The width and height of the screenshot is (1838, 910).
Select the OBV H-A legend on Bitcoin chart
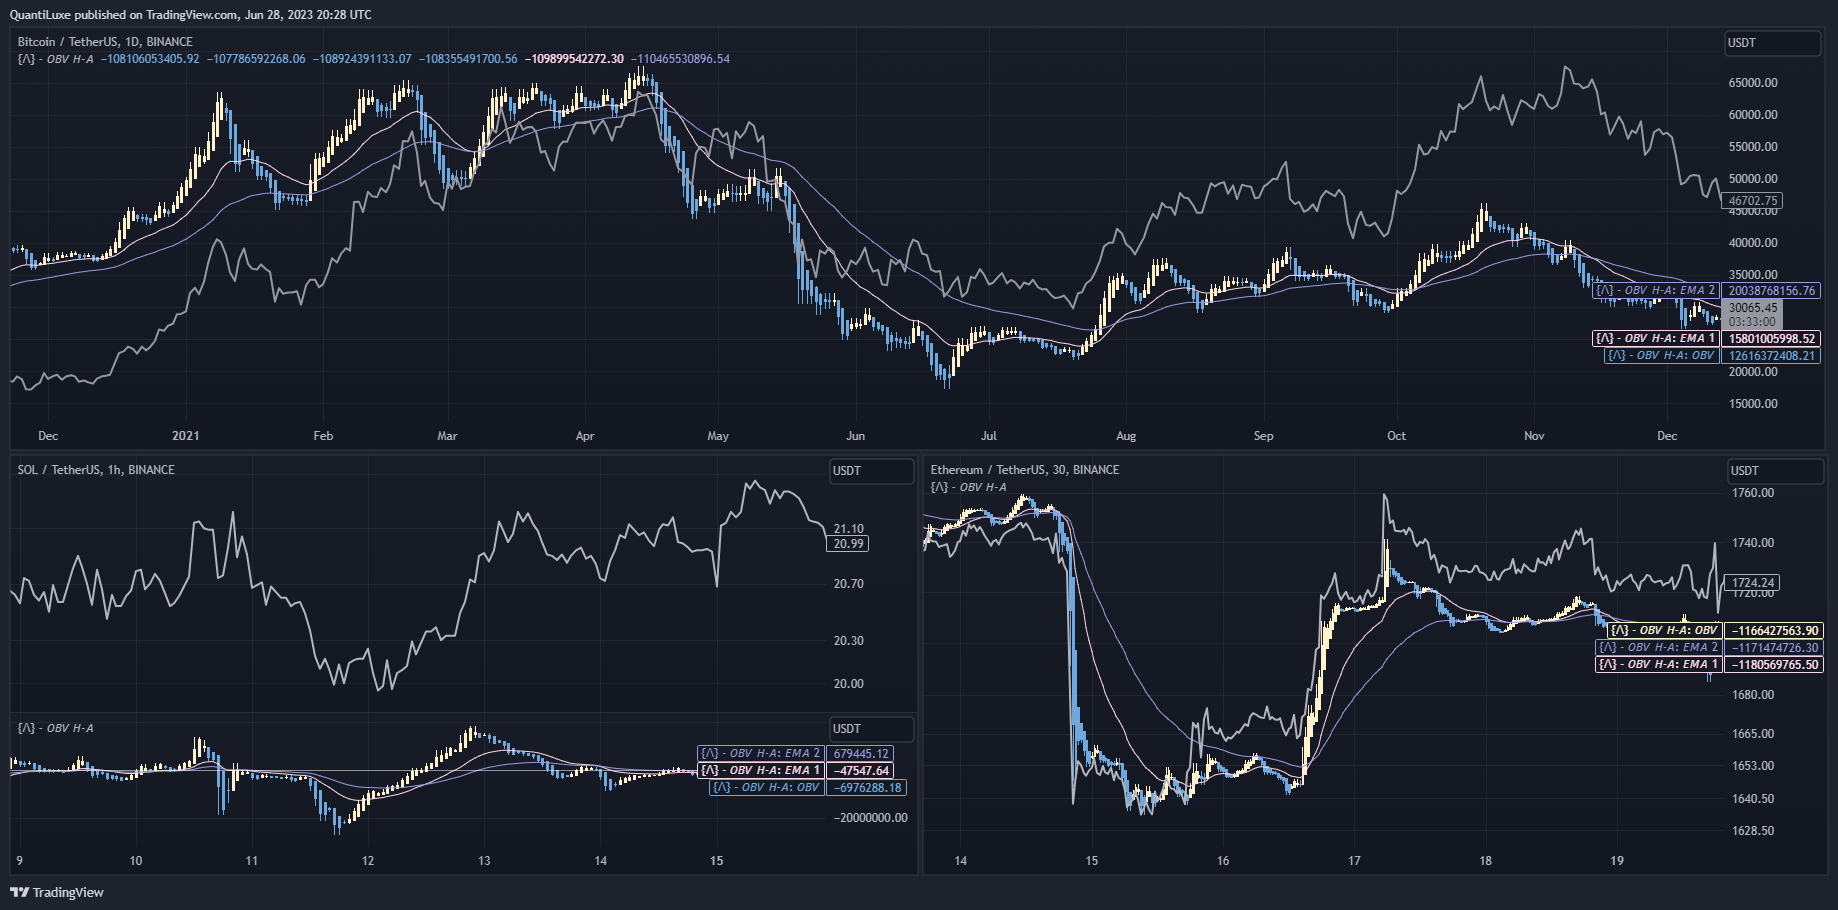click(56, 59)
